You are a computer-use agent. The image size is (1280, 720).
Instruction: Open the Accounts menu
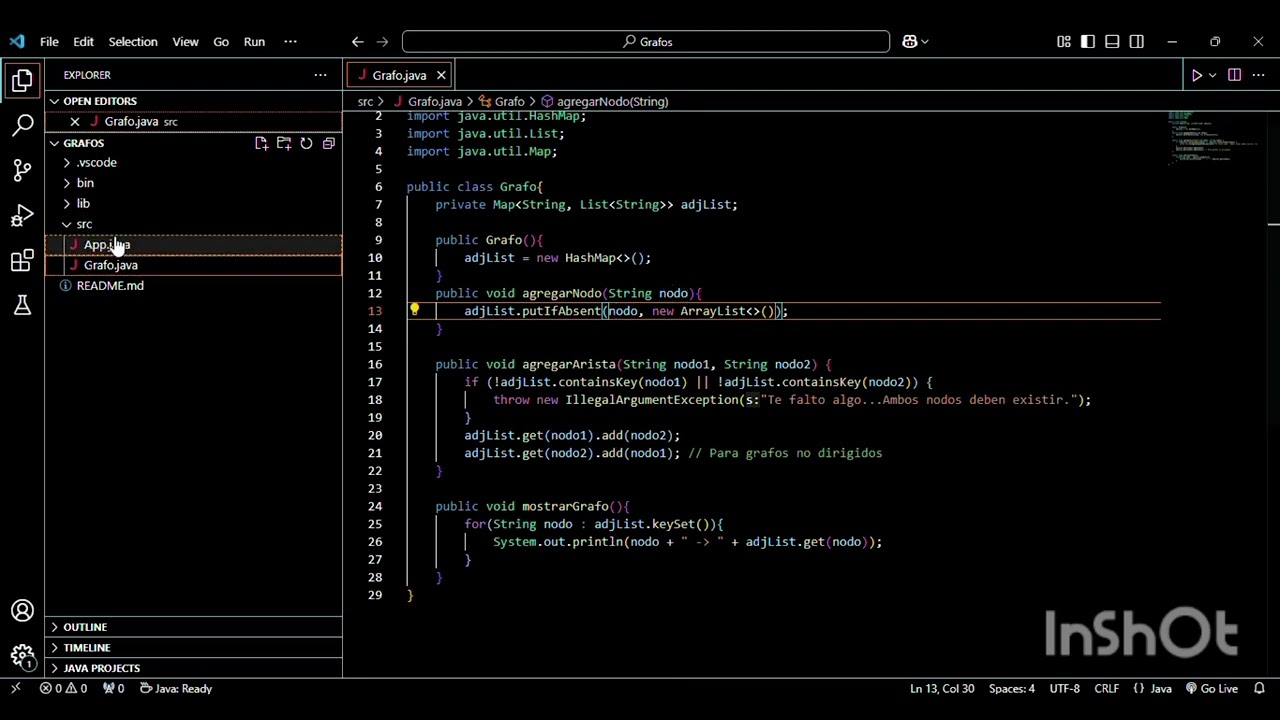coord(22,611)
